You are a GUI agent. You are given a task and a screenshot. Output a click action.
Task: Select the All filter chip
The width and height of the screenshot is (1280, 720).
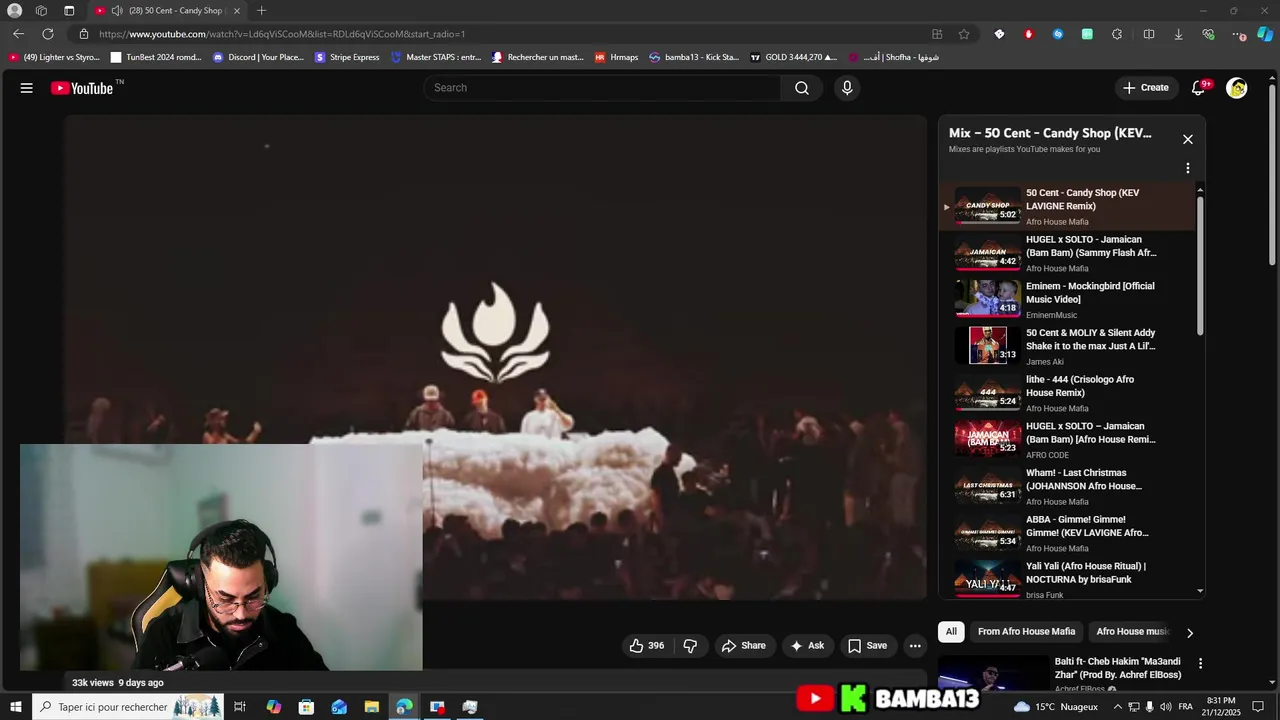coord(951,632)
